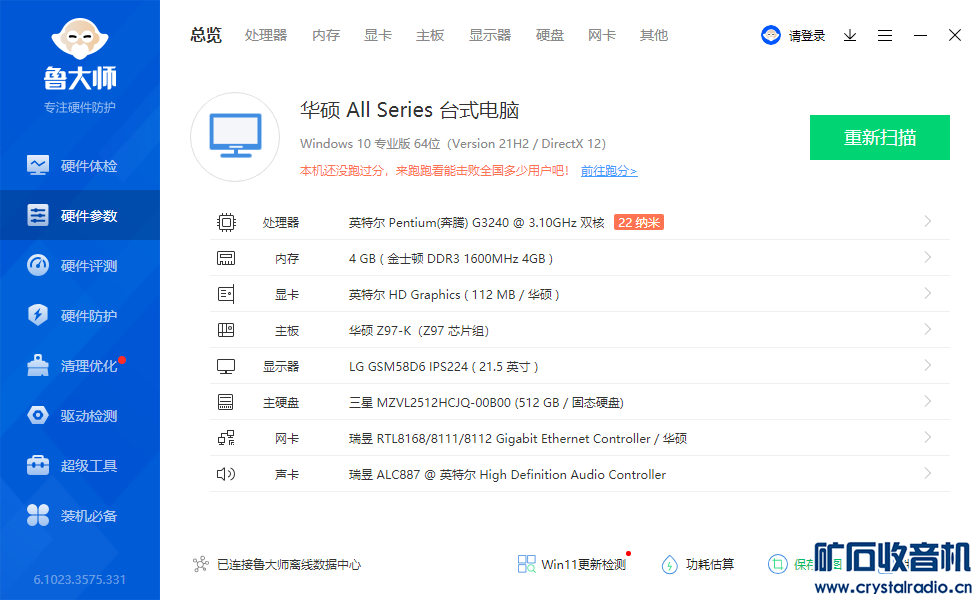Viewport: 980px width, 600px height.
Task: Click the Win11更新检测 label
Action: tap(583, 564)
